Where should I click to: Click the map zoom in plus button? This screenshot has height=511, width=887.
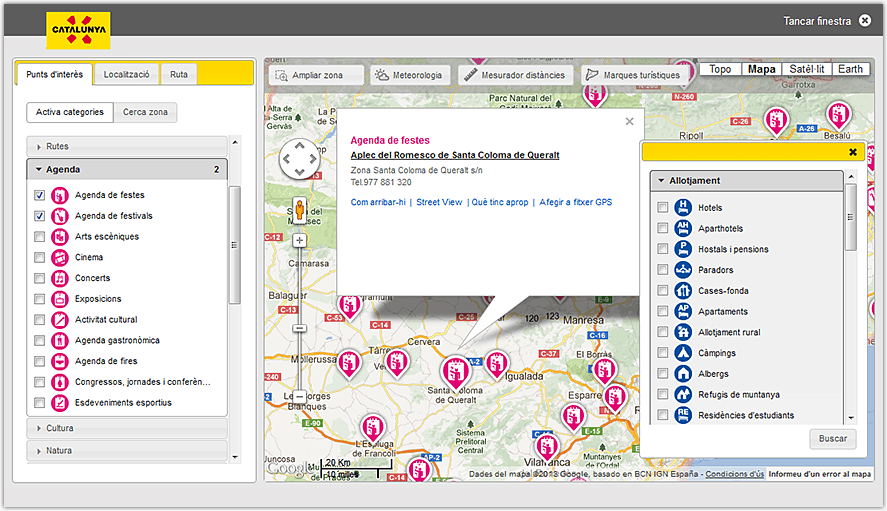point(299,240)
